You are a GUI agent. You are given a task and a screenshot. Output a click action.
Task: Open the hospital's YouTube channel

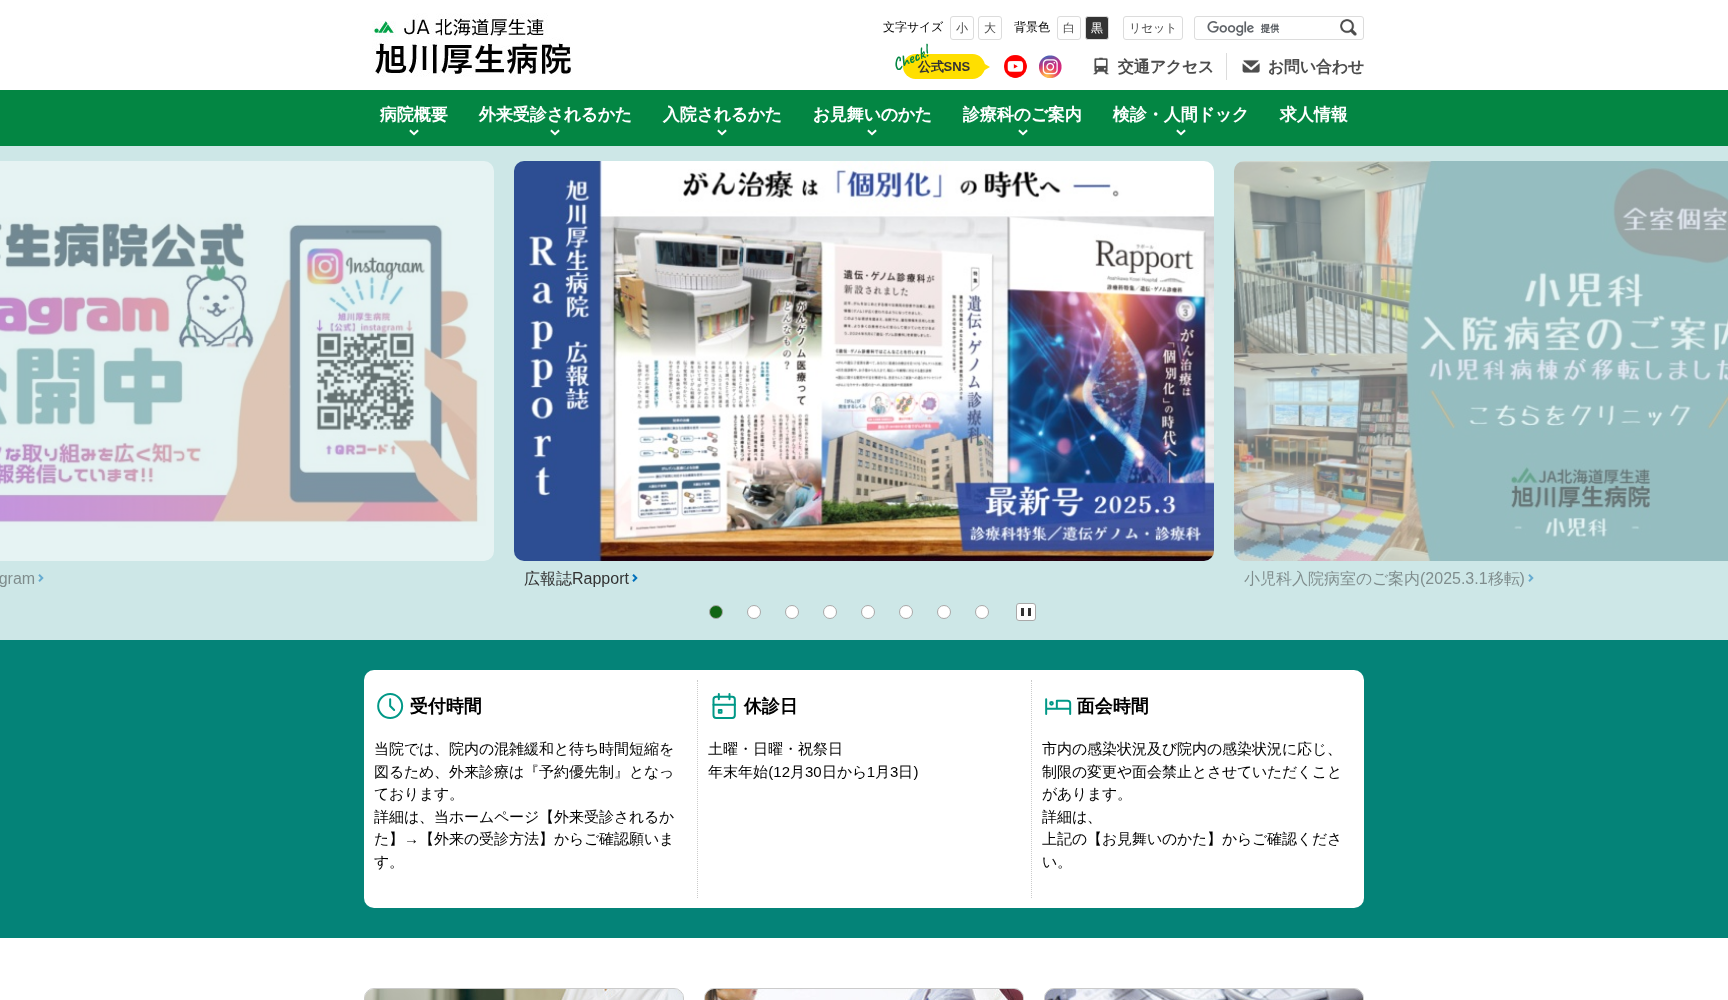1015,66
